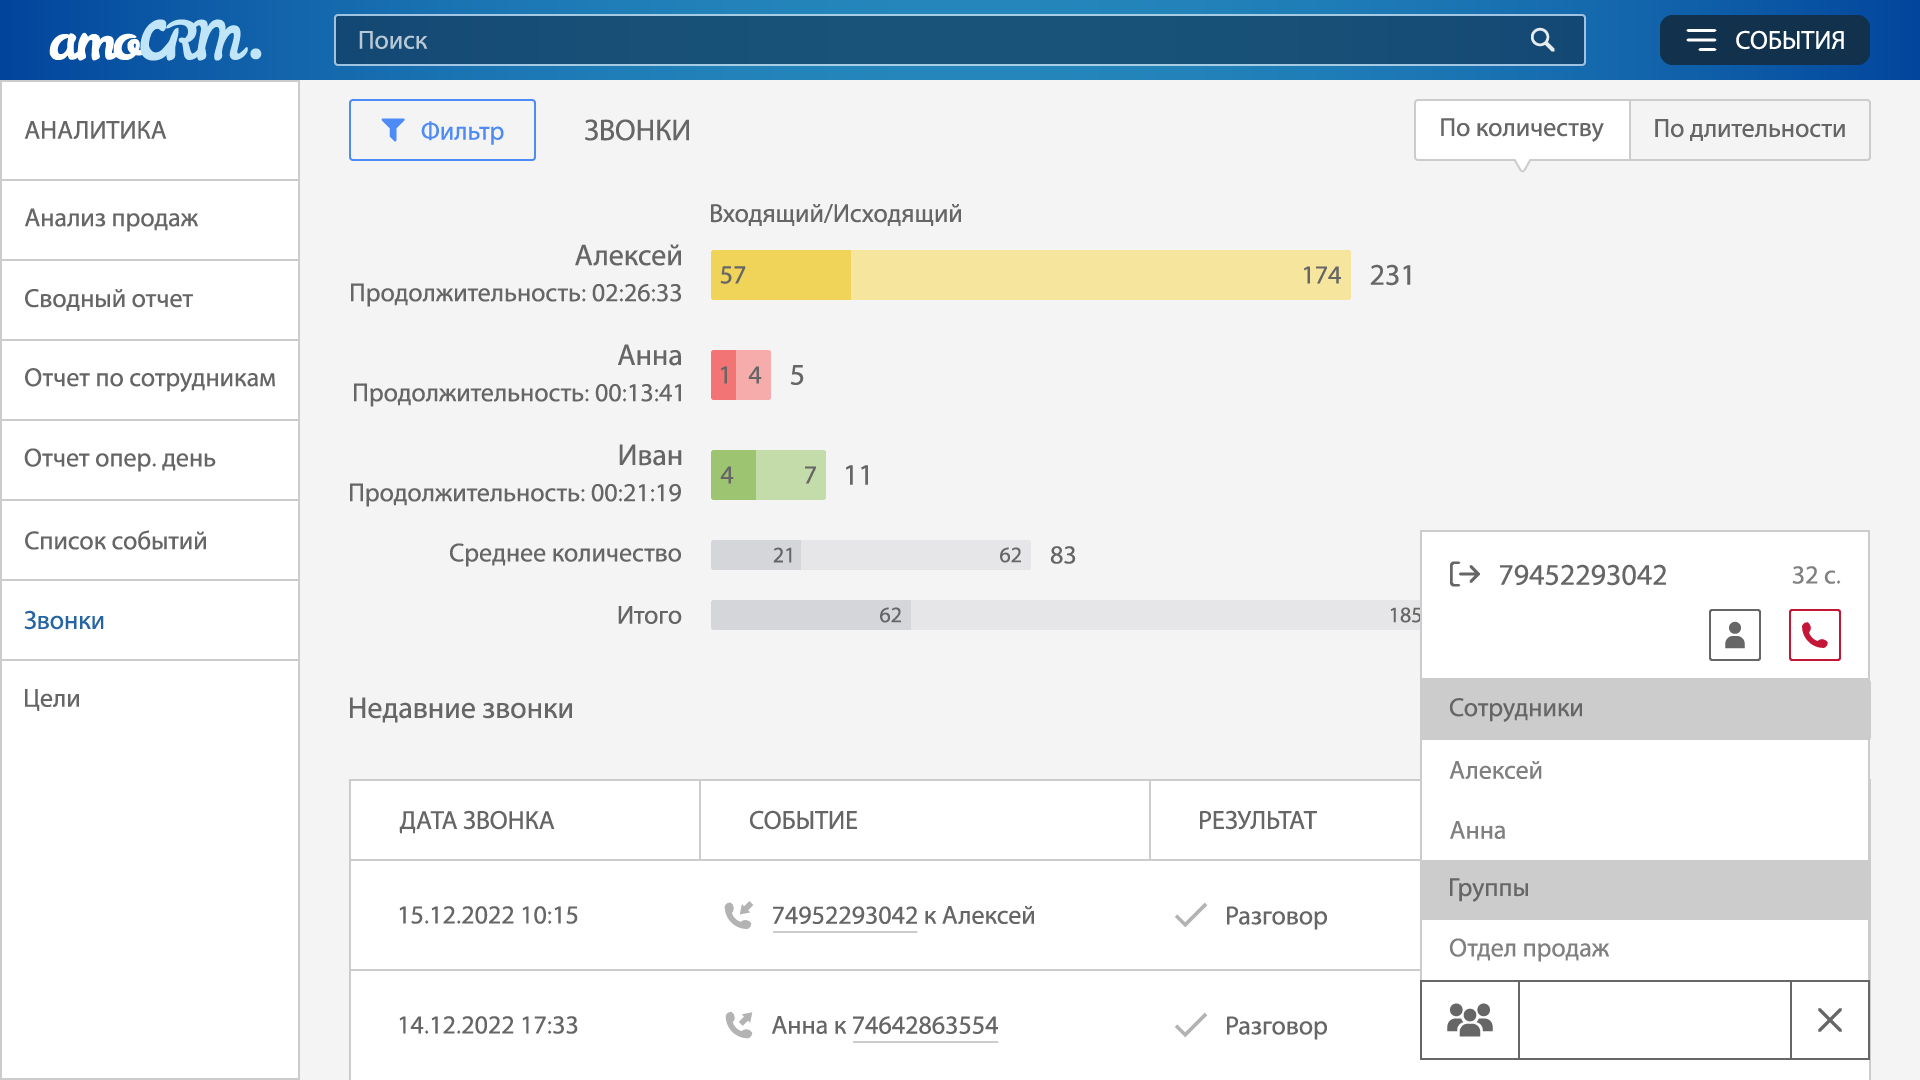Click the group users icon
This screenshot has width=1920, height=1080.
coord(1470,1020)
